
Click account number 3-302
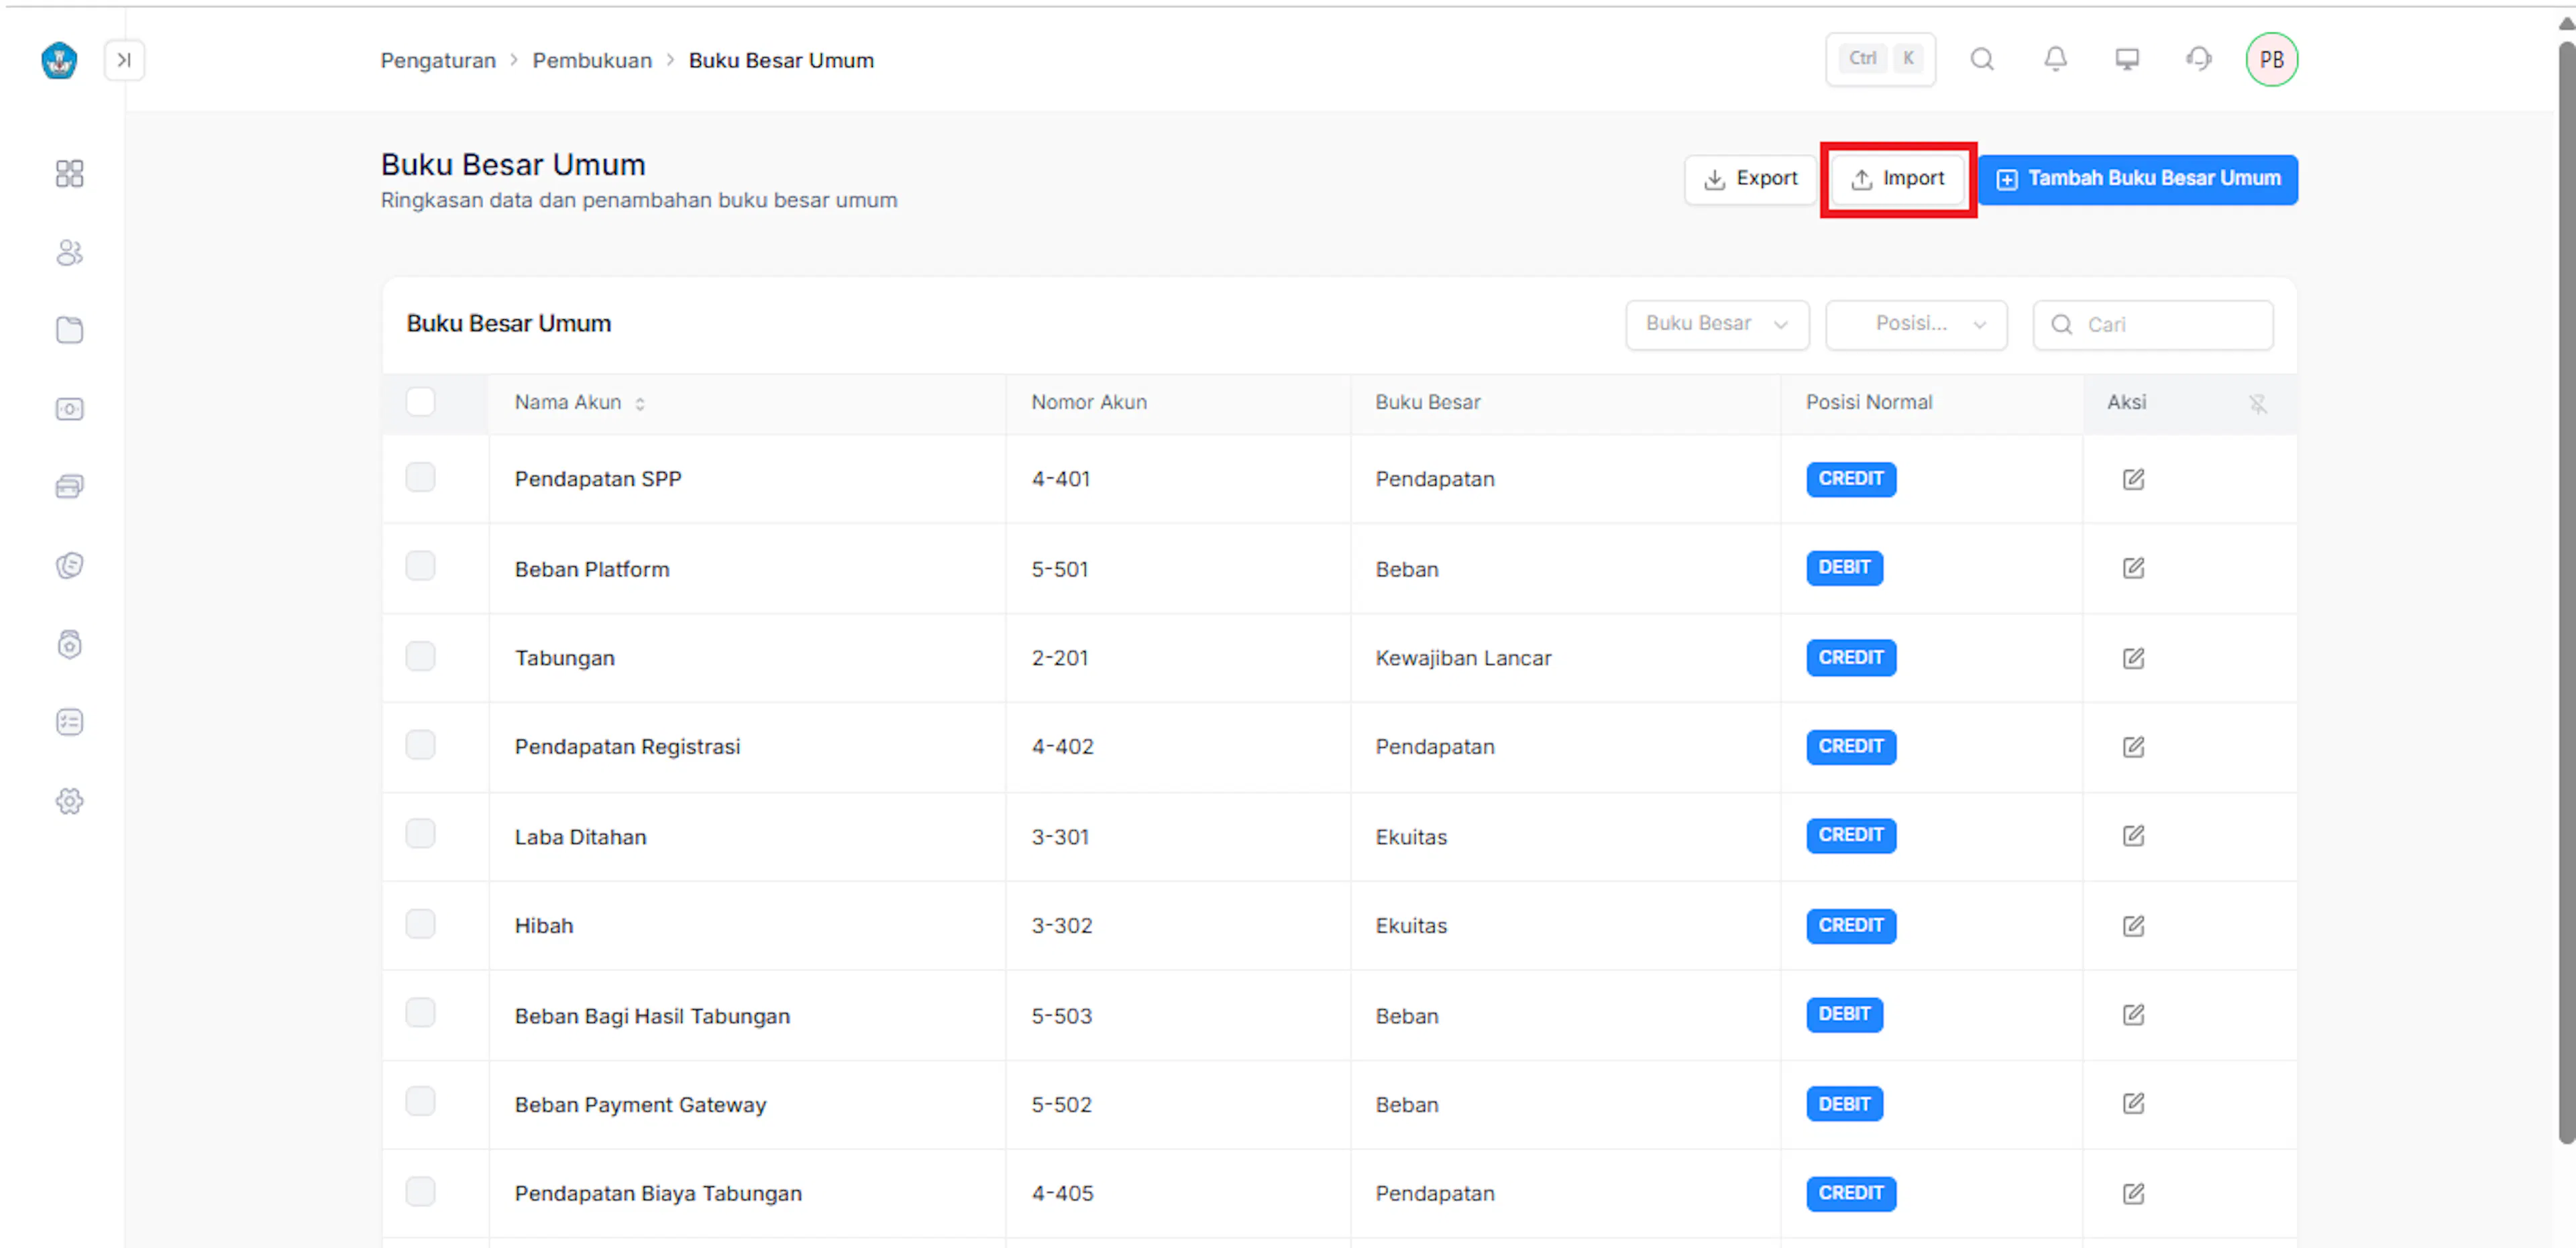pyautogui.click(x=1061, y=926)
